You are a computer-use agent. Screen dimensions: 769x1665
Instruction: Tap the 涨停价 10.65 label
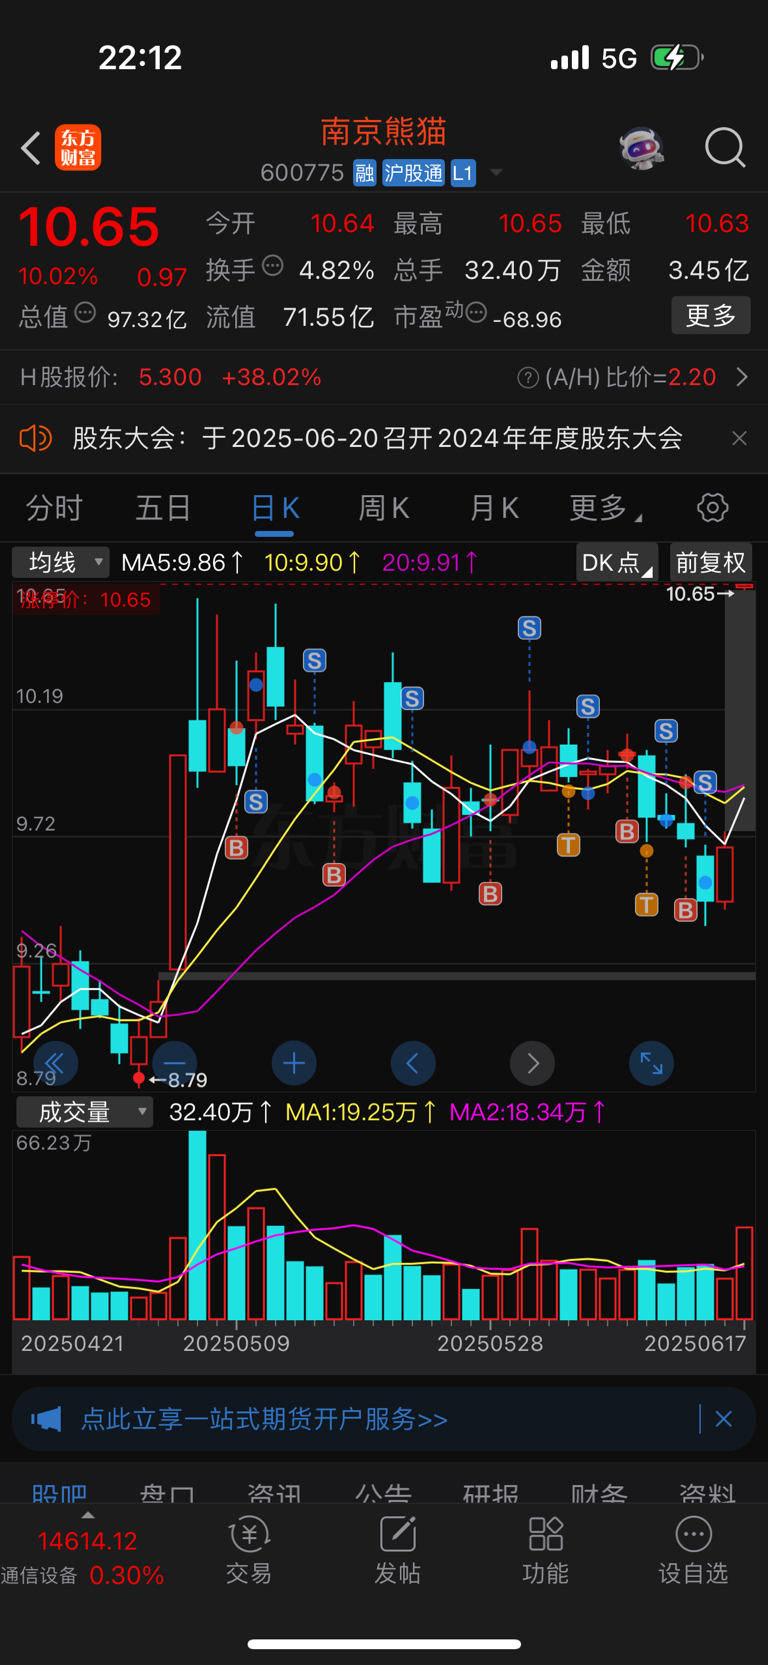[85, 600]
